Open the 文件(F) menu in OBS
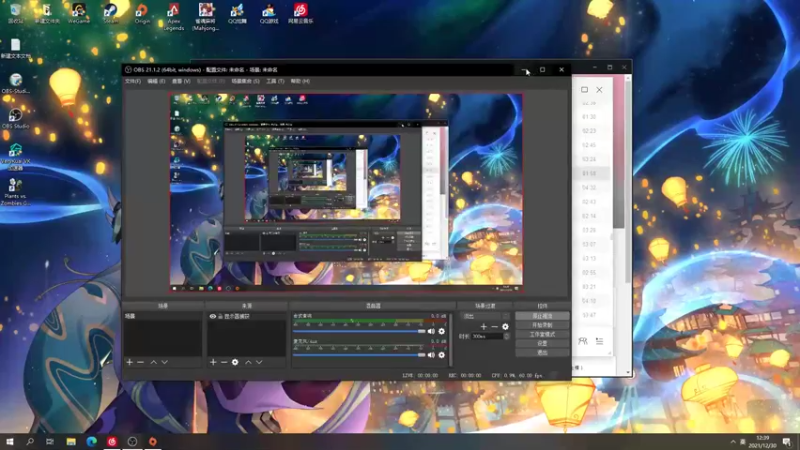 (x=133, y=81)
